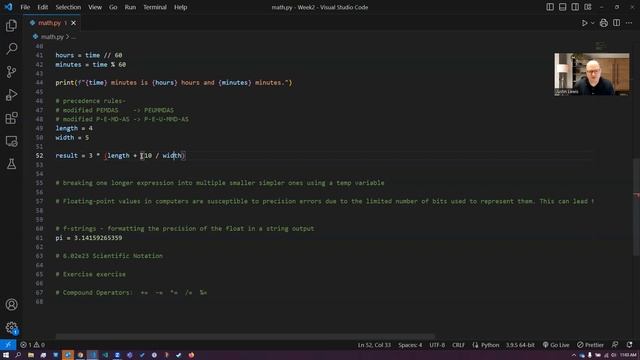Choose the 3.9.5 64-bit interpreter
Viewport: 640px width, 360px height.
[520, 345]
